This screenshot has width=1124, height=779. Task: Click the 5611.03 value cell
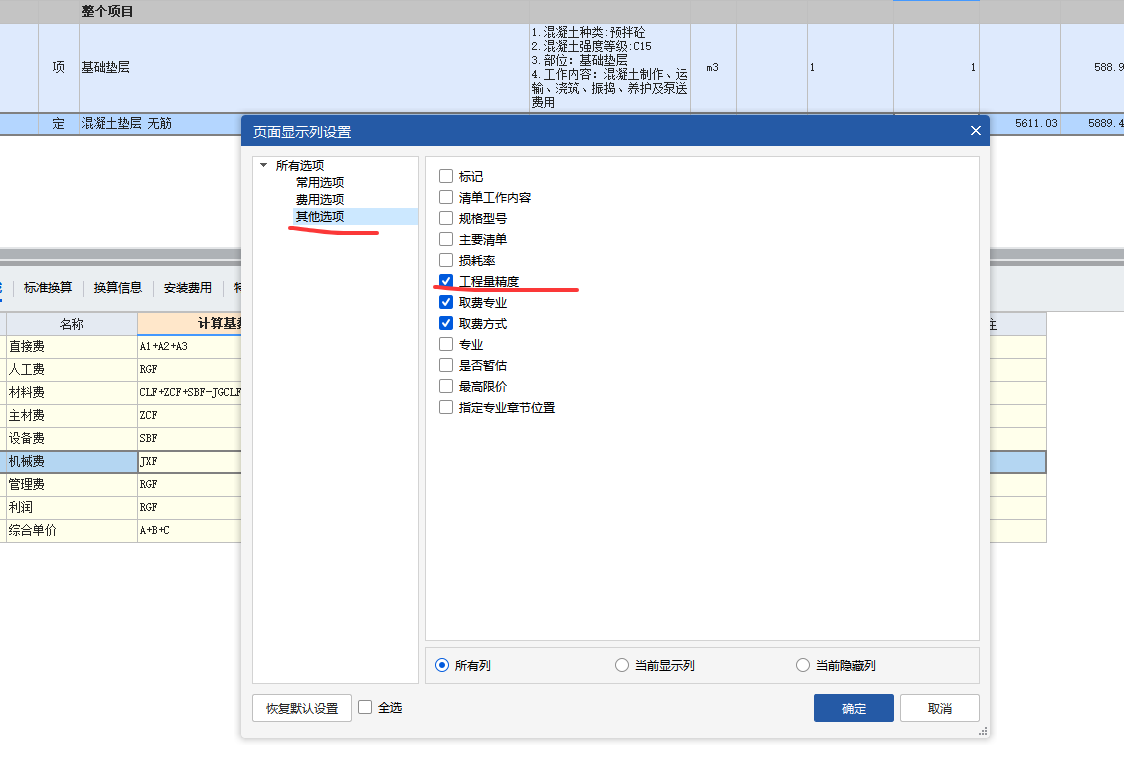(1025, 123)
